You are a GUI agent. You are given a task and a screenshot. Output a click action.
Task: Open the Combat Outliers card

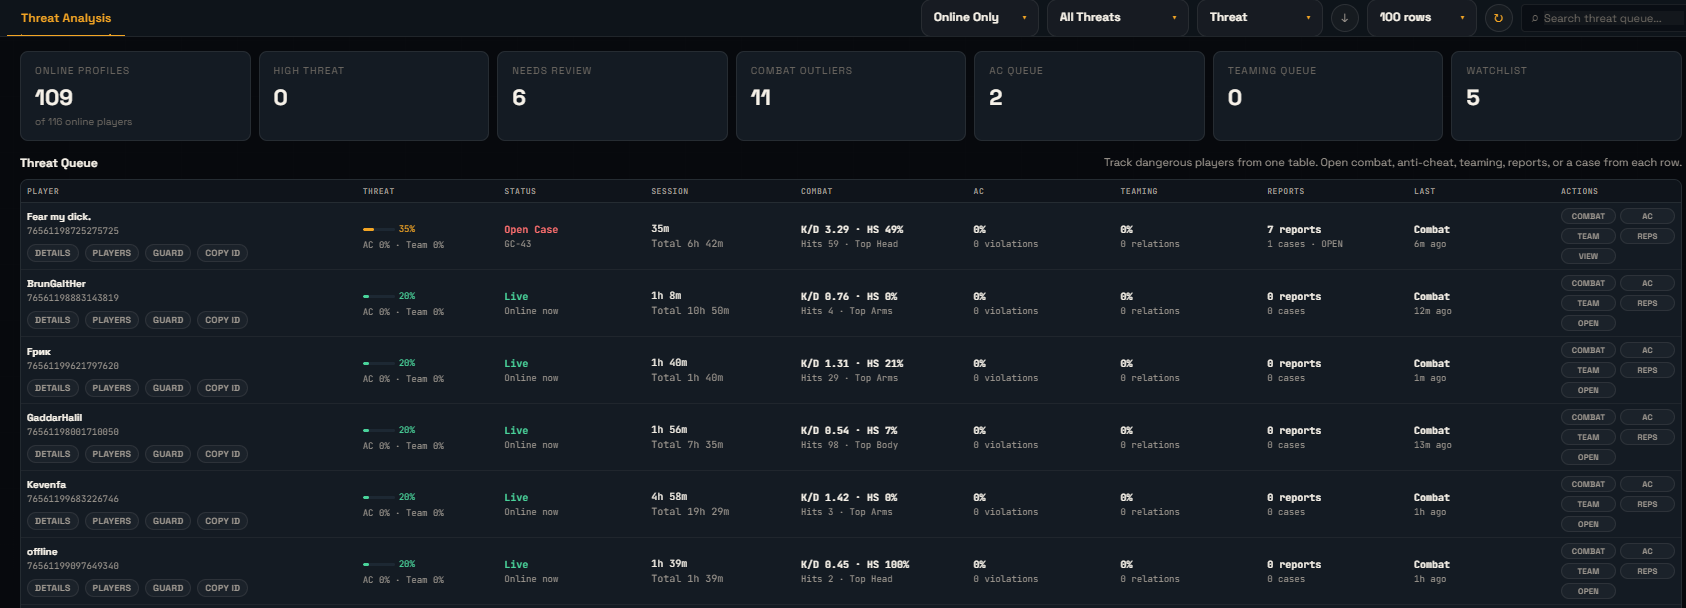click(x=851, y=96)
